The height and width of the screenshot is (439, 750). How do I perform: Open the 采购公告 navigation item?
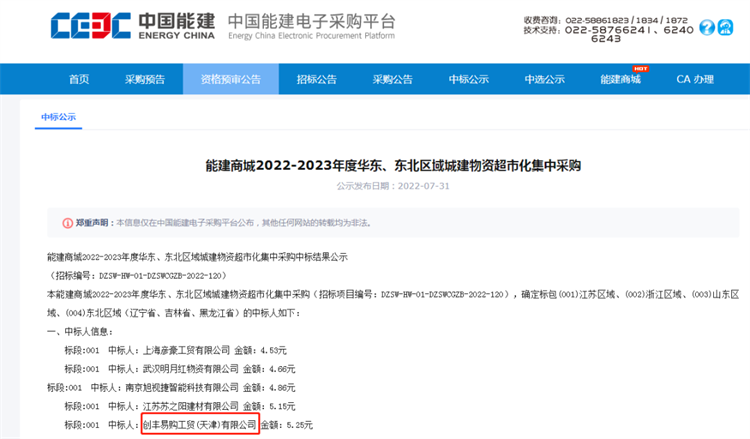pyautogui.click(x=392, y=79)
